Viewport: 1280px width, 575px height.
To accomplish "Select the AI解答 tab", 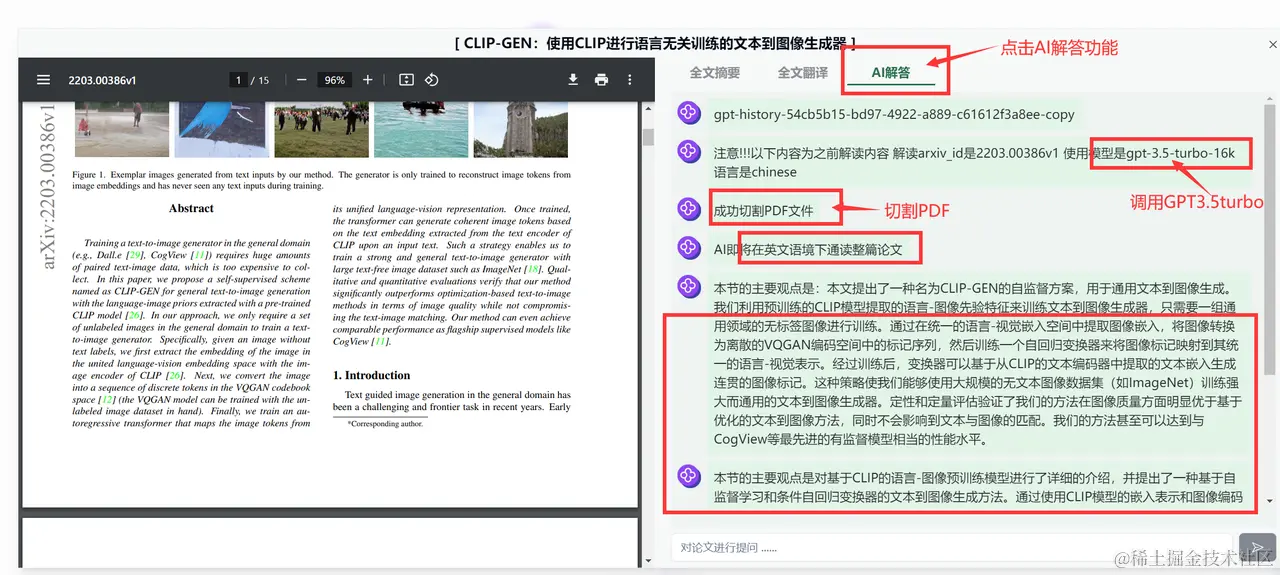I will point(891,72).
